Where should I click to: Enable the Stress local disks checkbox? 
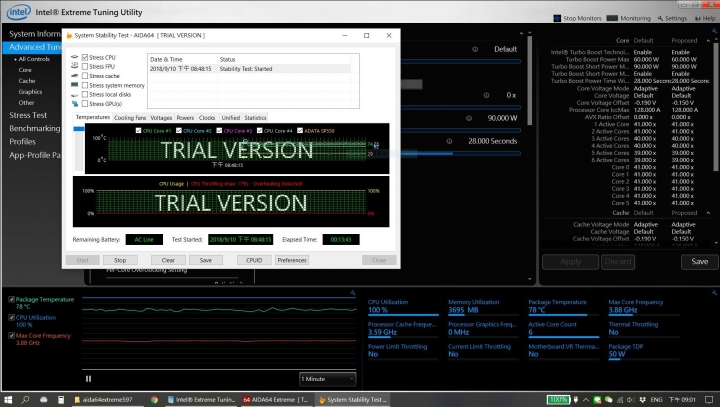point(85,95)
